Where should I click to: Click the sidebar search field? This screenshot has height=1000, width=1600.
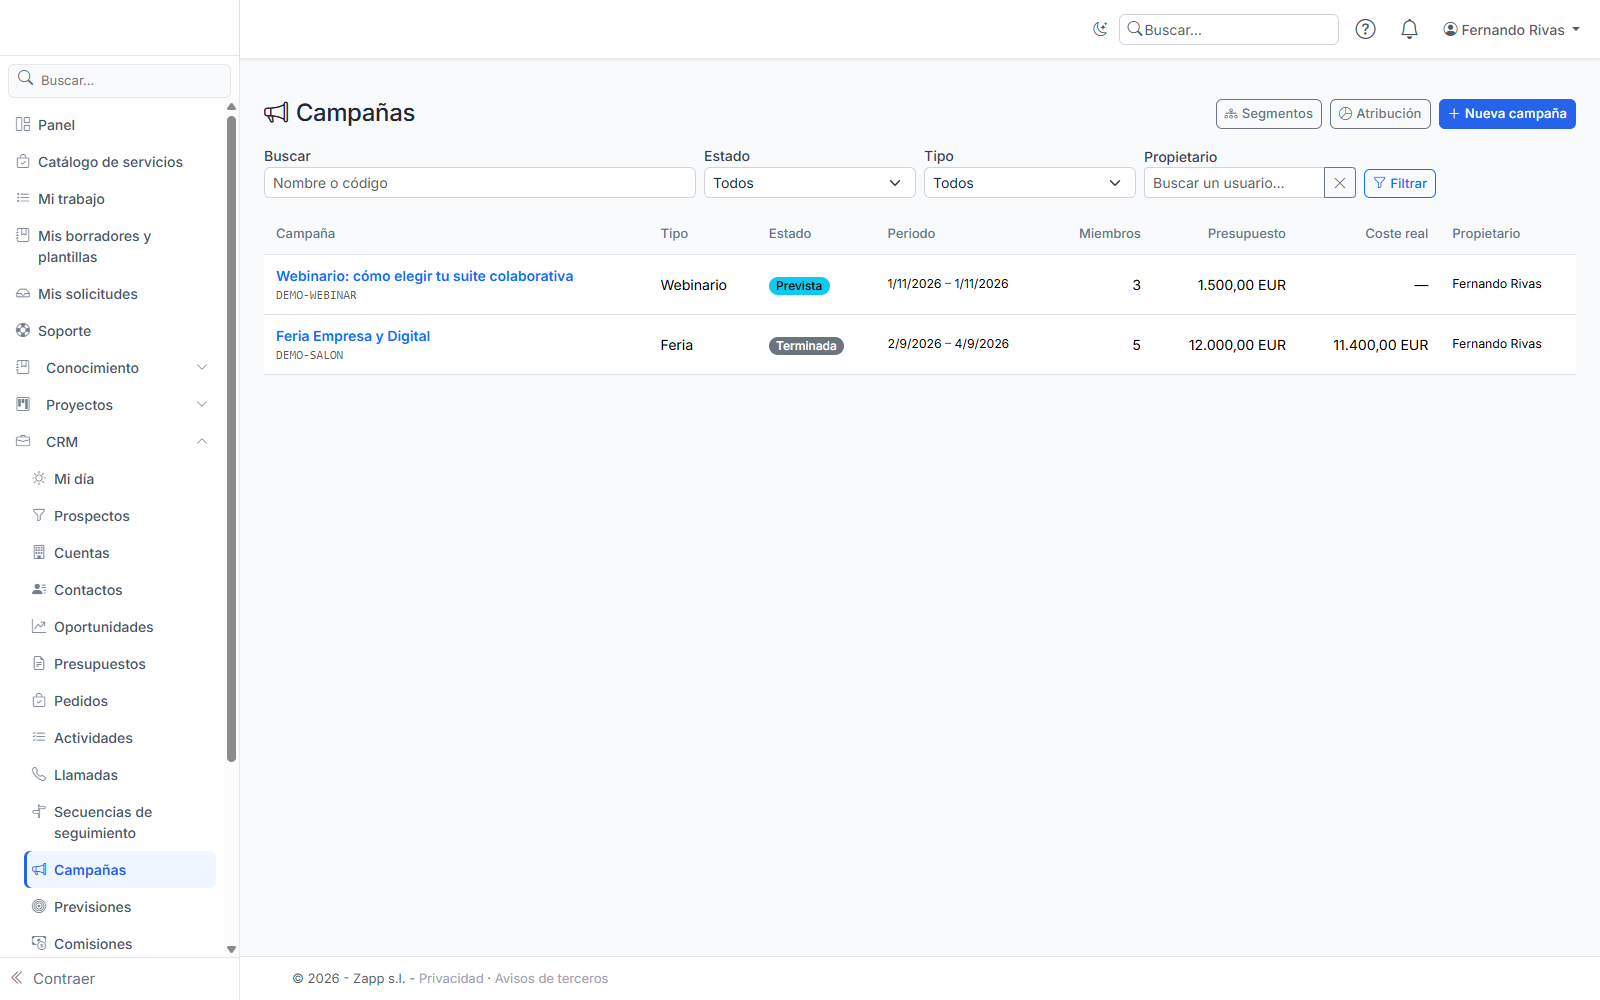[x=119, y=80]
